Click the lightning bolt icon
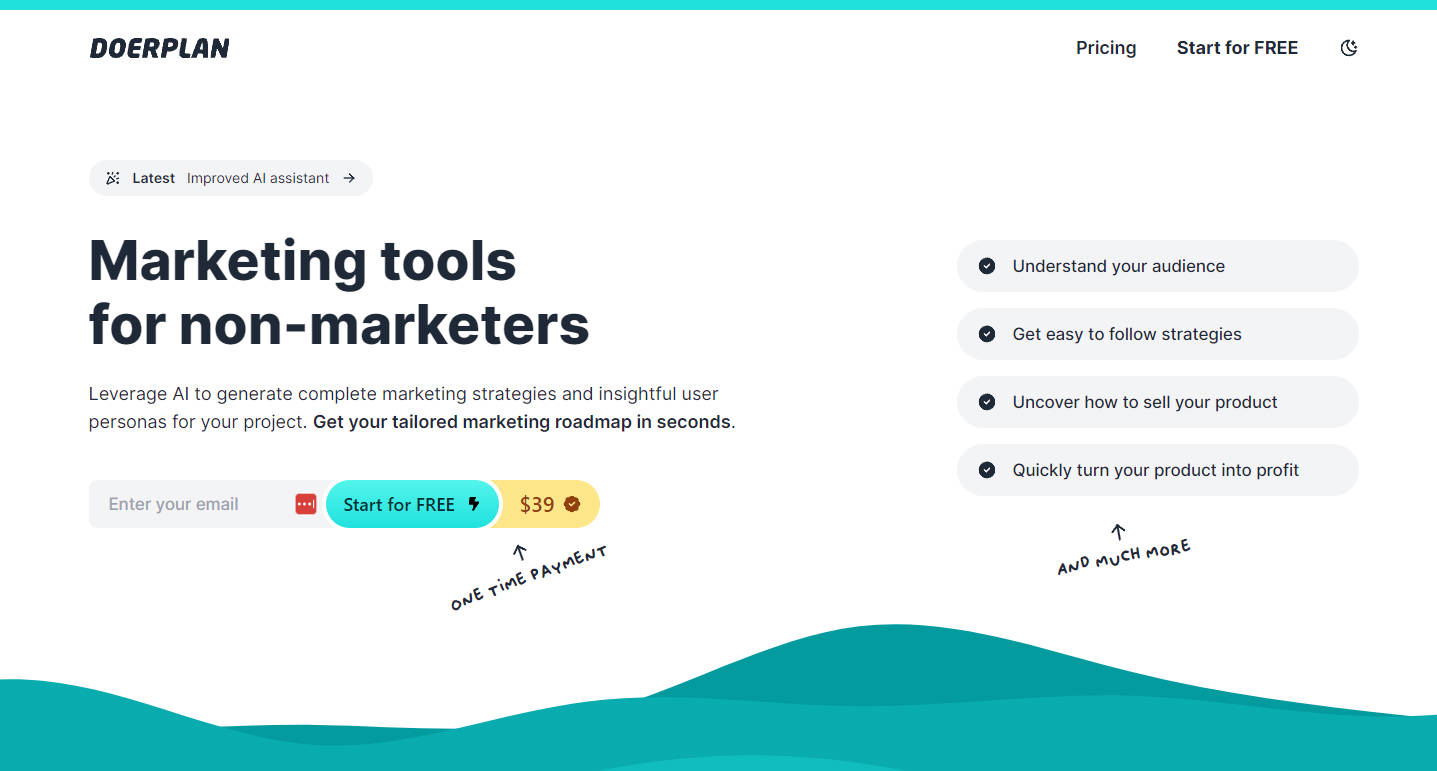The image size is (1437, 771). pyautogui.click(x=474, y=504)
